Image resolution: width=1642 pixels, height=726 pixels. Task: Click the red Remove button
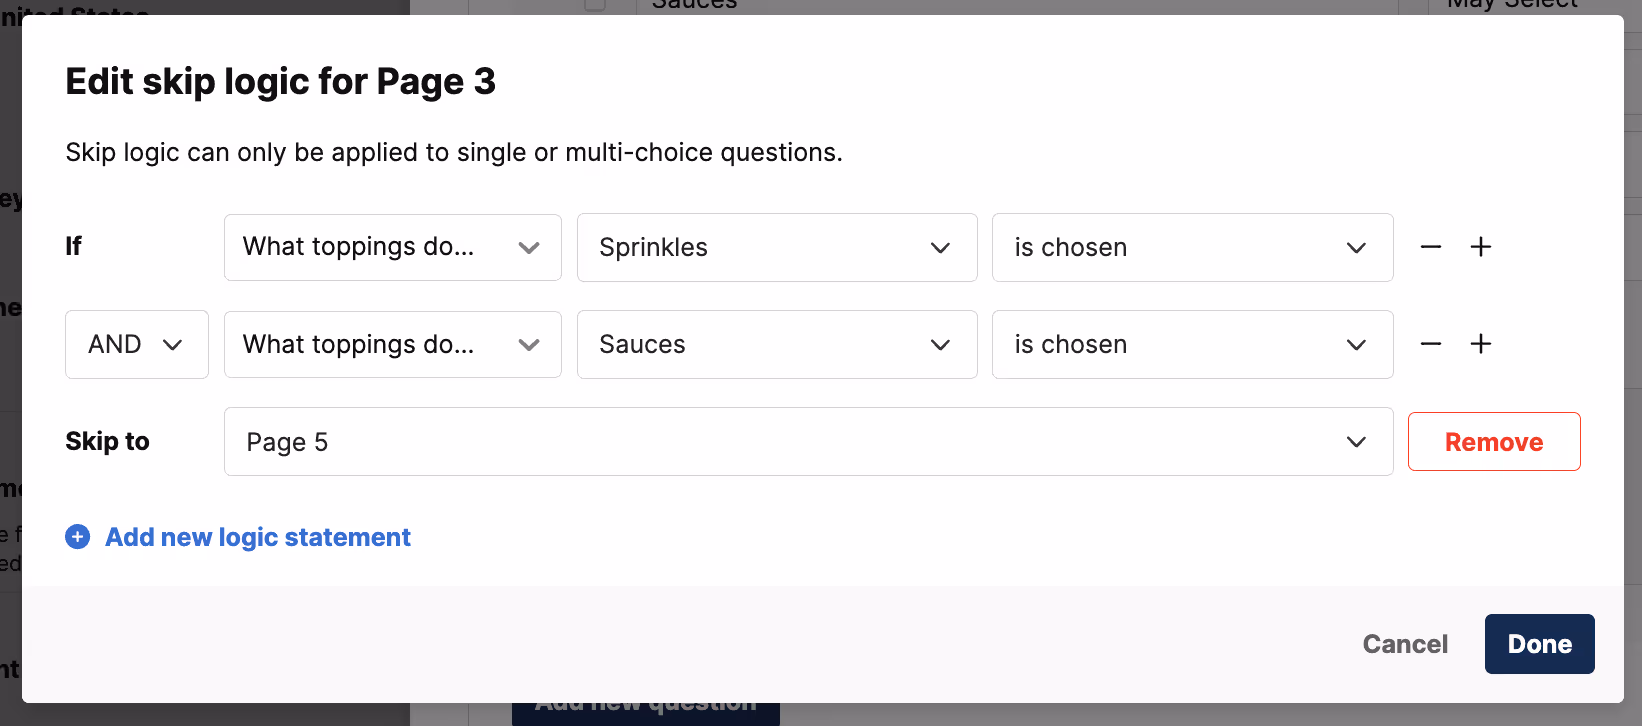[x=1494, y=441]
